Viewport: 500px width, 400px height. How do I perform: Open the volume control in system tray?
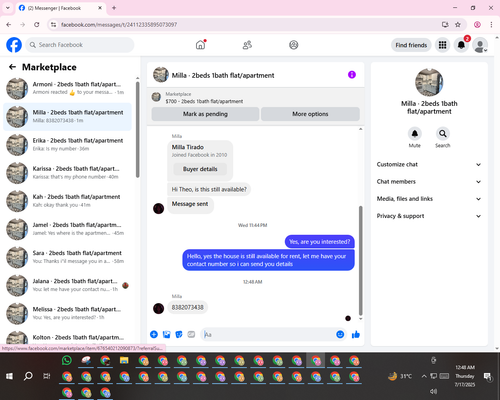click(x=433, y=391)
